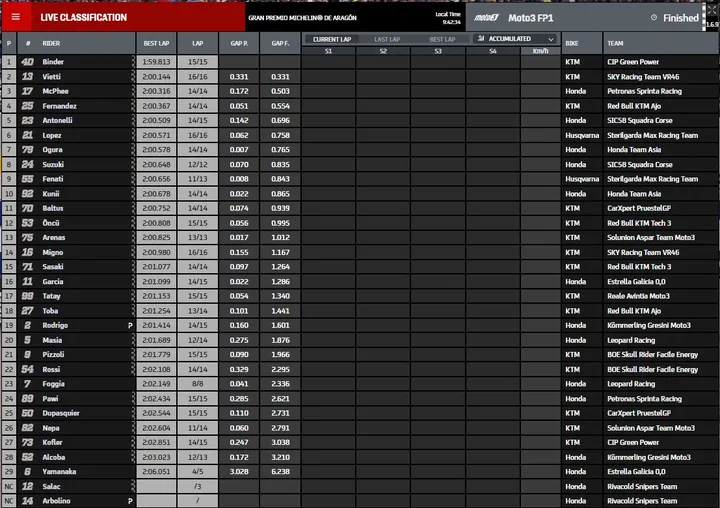Click the Live Classification title
The image size is (720, 508).
(x=84, y=17)
